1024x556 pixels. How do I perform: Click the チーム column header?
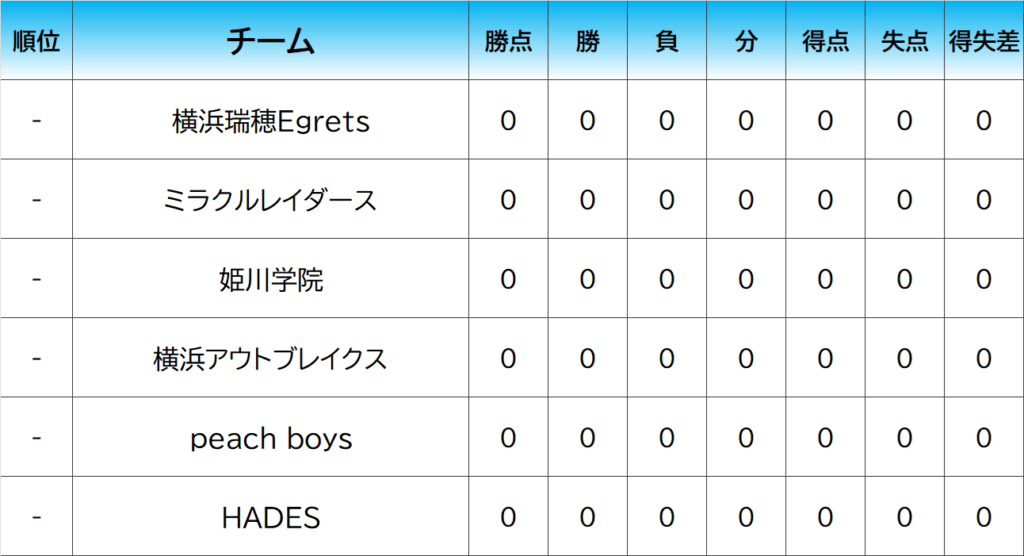point(271,42)
